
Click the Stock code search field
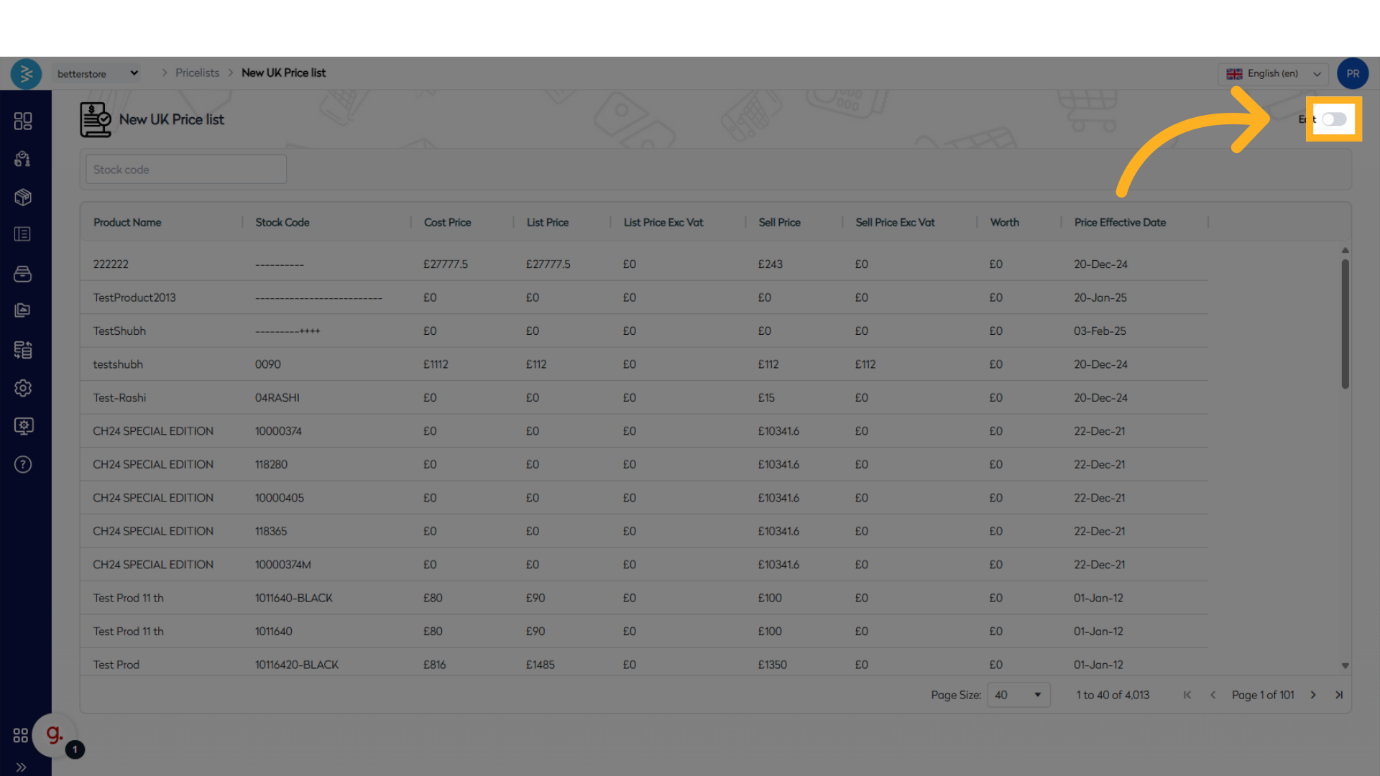(186, 170)
